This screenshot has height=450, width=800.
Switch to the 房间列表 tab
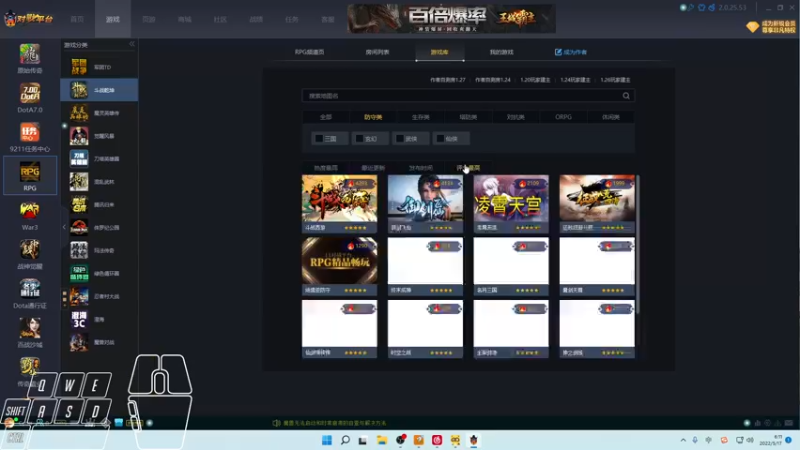point(377,52)
